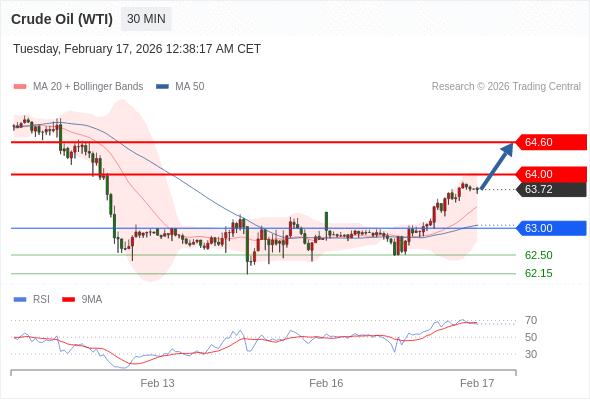The width and height of the screenshot is (590, 400).
Task: Click the RSI 30 axis value
Action: [531, 354]
